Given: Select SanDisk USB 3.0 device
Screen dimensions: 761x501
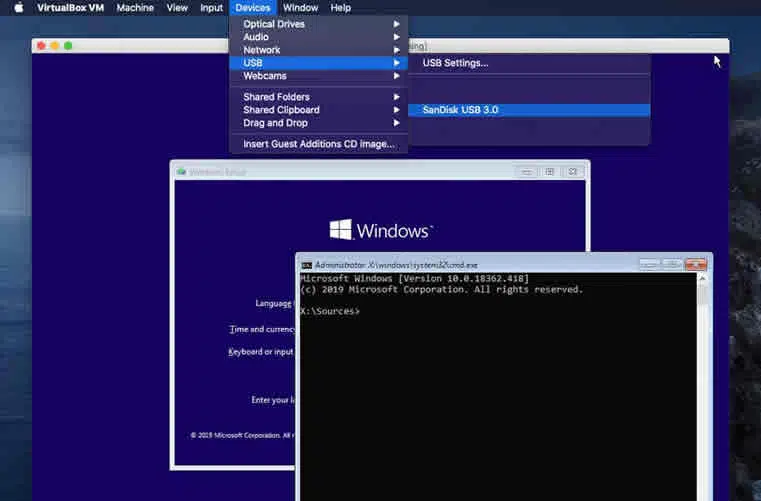Looking at the screenshot, I should 460,110.
